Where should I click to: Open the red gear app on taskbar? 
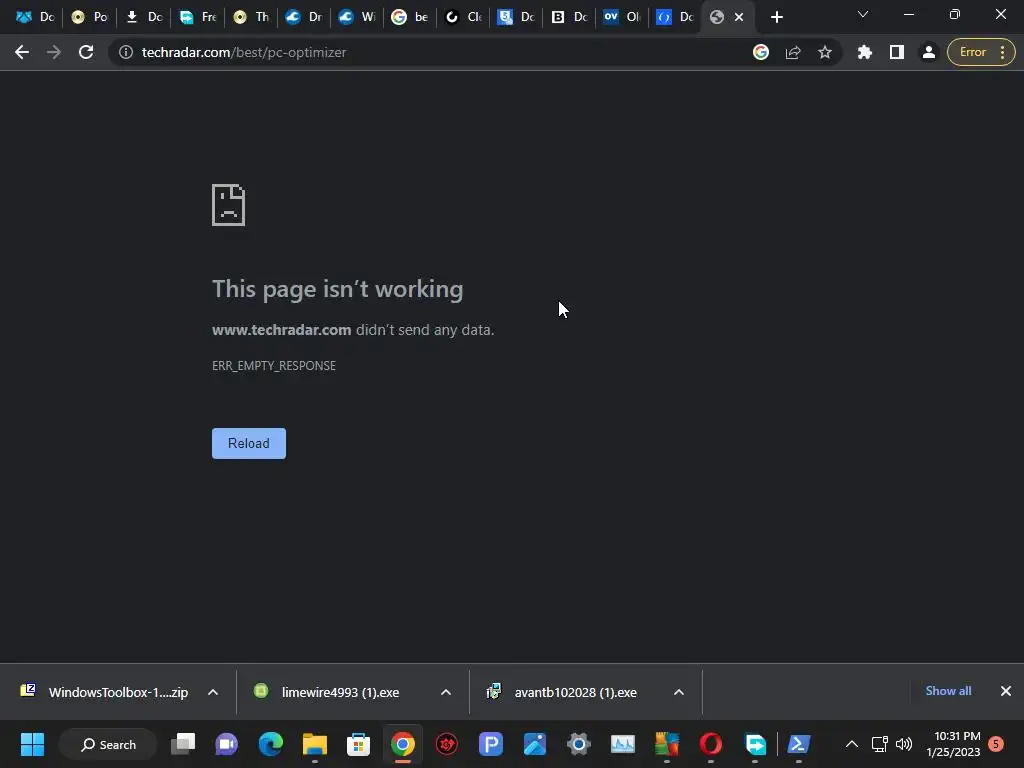447,744
